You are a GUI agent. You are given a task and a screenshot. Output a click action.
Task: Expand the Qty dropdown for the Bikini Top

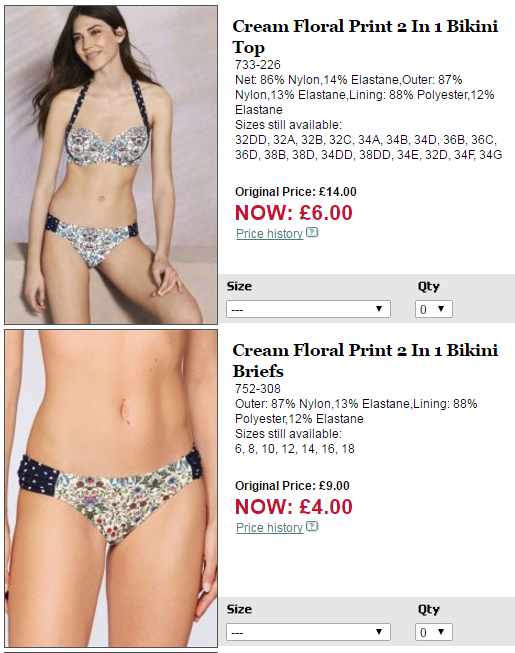pyautogui.click(x=433, y=309)
